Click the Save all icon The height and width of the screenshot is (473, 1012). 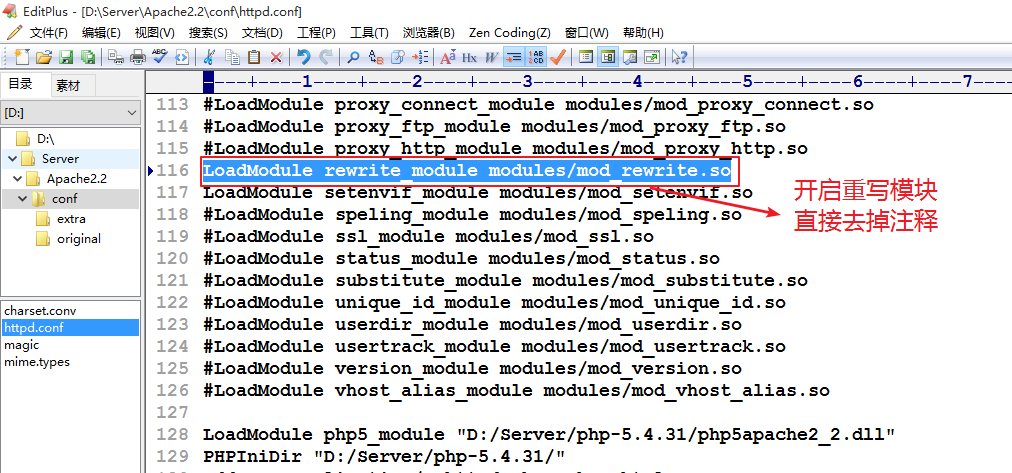[x=89, y=57]
